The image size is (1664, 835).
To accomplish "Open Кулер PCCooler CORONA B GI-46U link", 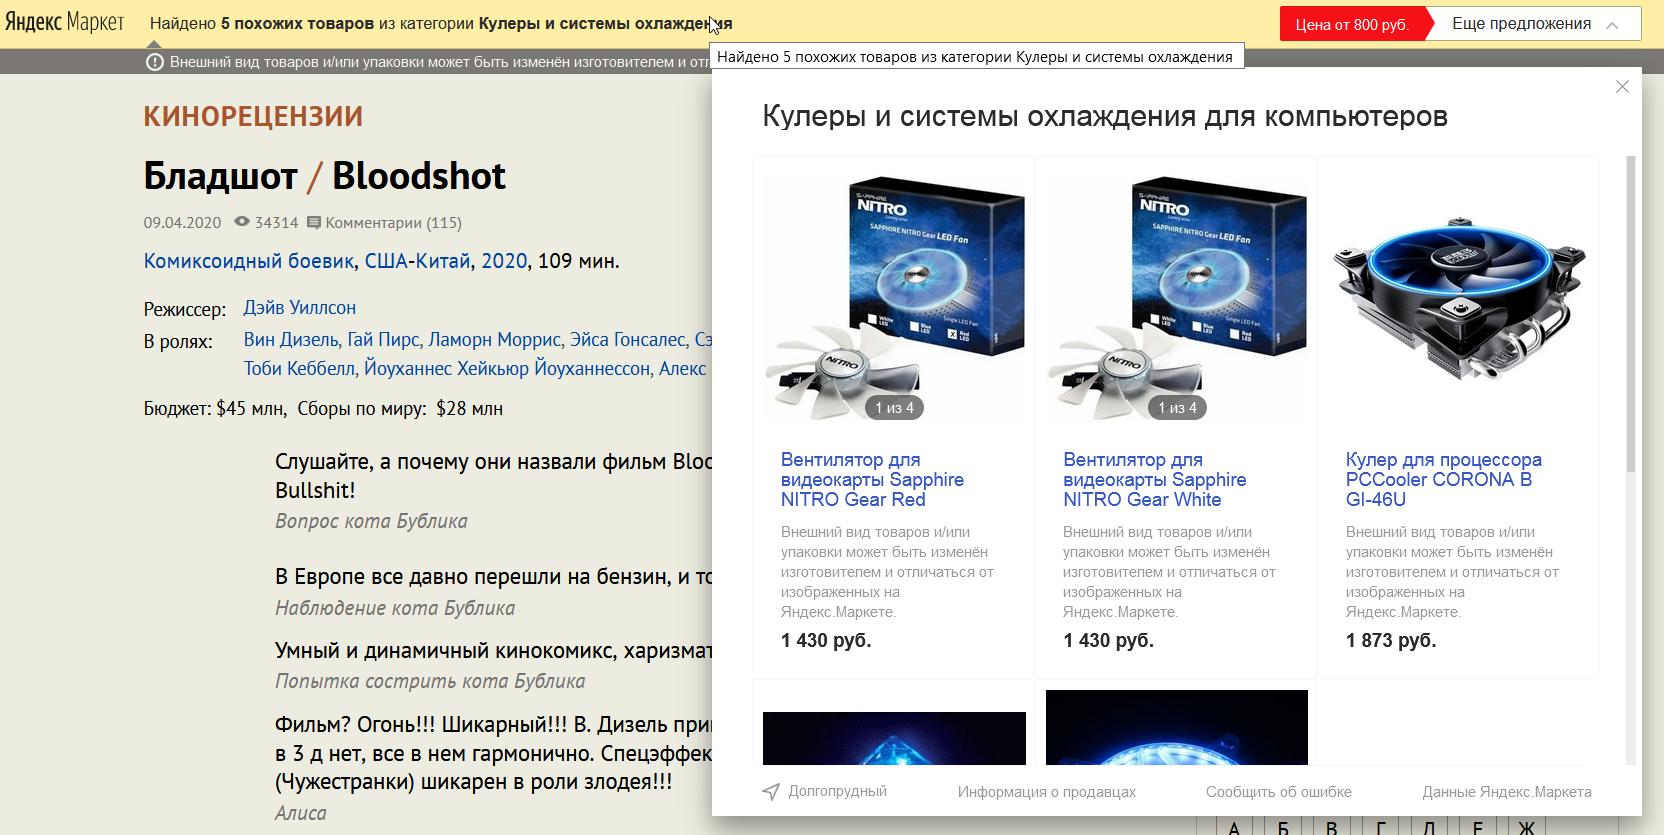I will tap(1443, 480).
